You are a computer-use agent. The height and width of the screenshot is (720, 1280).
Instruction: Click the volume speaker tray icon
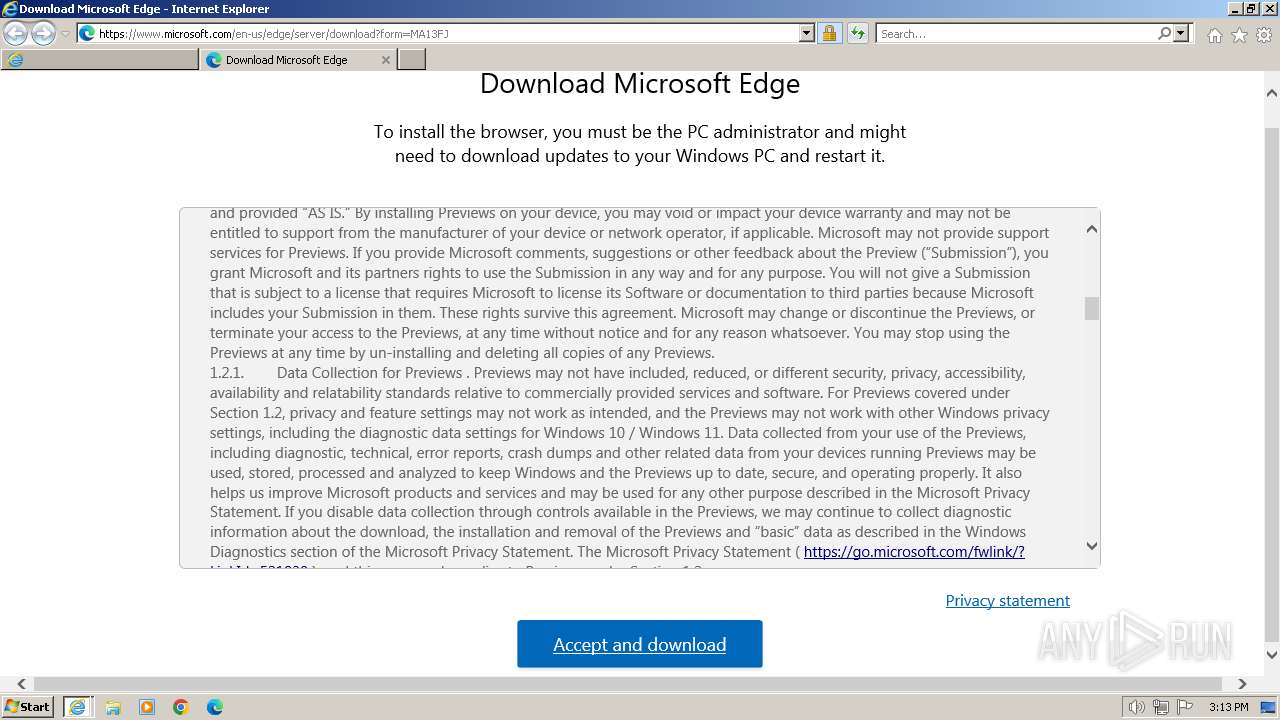pos(1136,707)
